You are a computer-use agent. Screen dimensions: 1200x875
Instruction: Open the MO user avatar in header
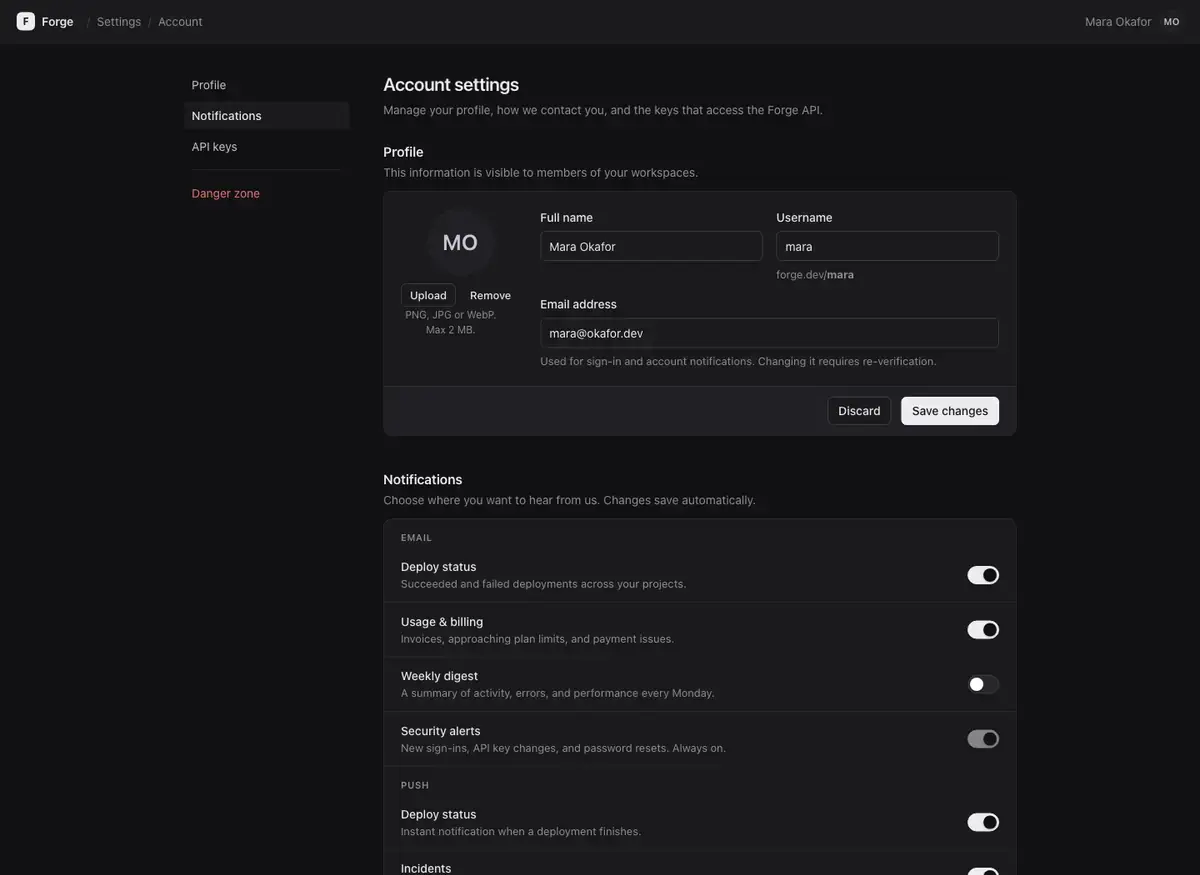(1172, 21)
